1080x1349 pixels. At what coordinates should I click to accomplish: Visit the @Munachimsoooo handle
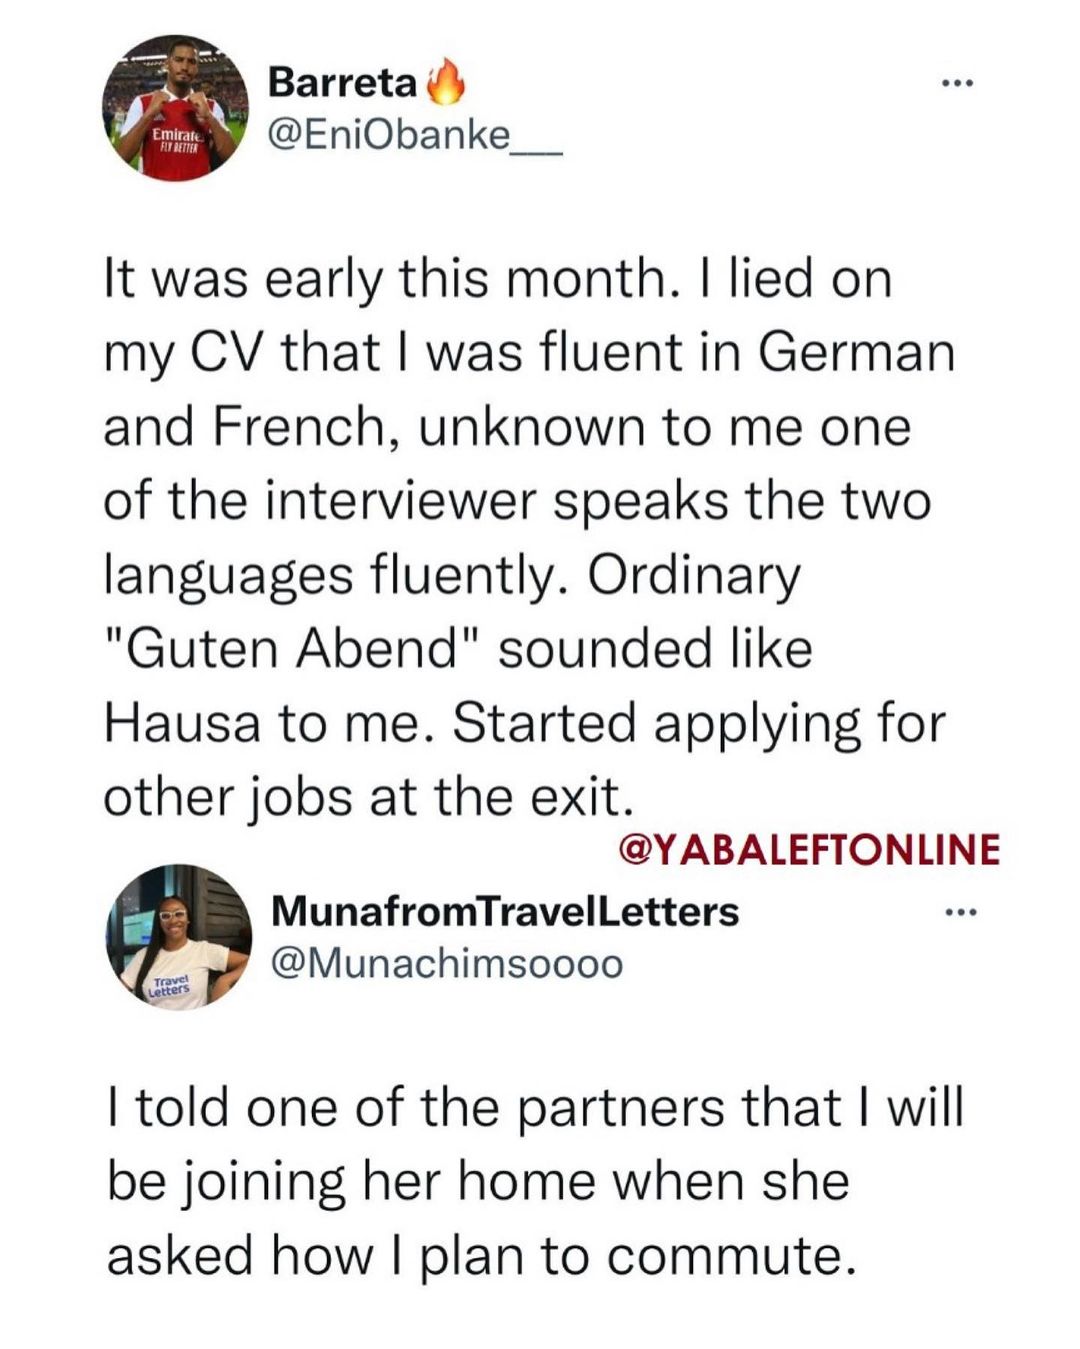[447, 963]
